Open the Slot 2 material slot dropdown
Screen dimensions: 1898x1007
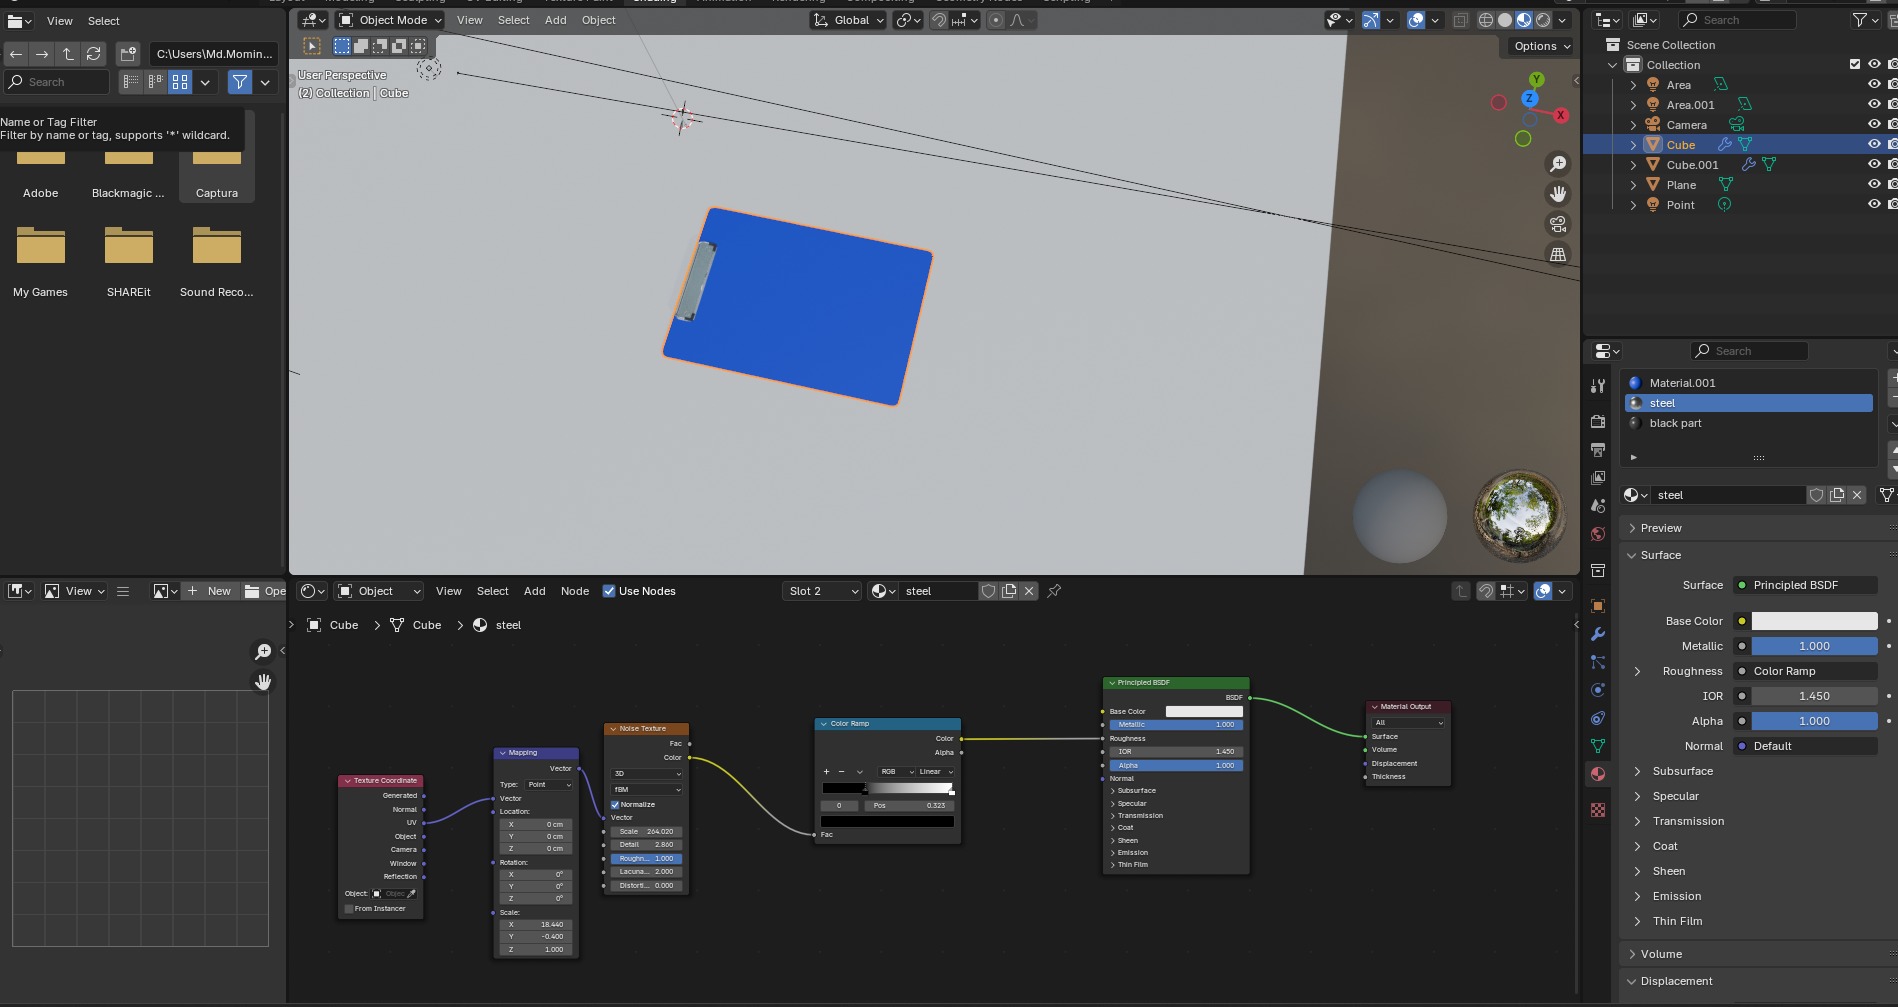[822, 591]
